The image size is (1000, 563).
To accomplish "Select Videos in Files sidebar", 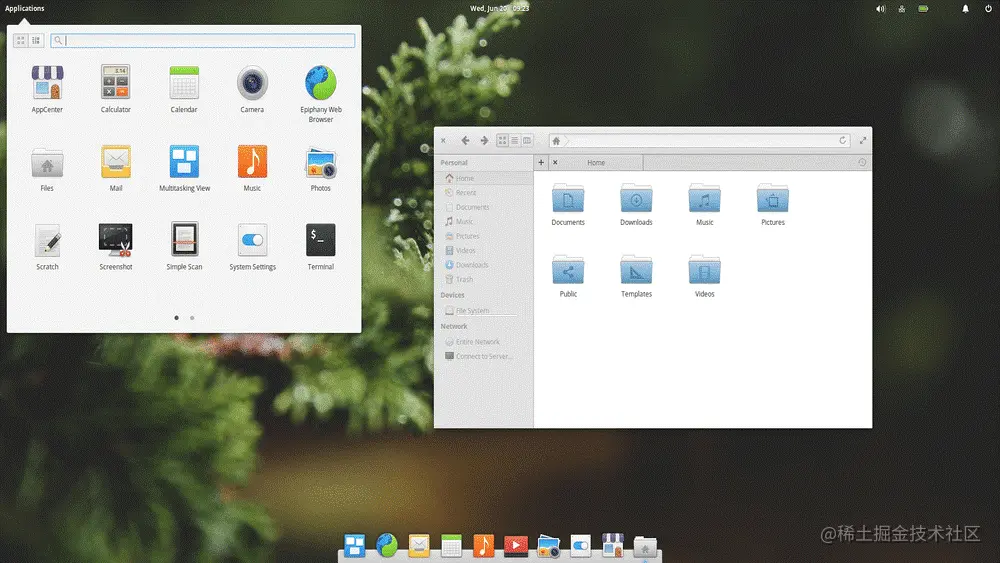I will [483, 251].
